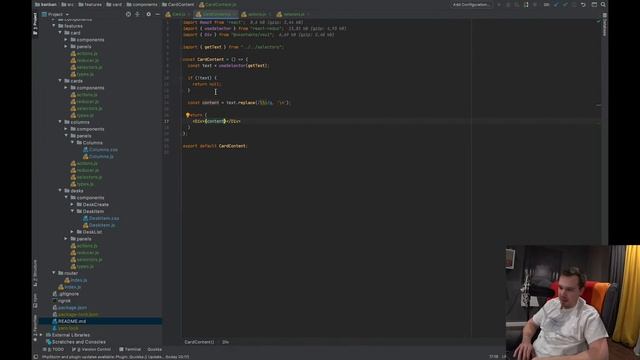This screenshot has width=640, height=360.
Task: Click CardContent() in editor breadcrumbs
Action: (x=199, y=342)
